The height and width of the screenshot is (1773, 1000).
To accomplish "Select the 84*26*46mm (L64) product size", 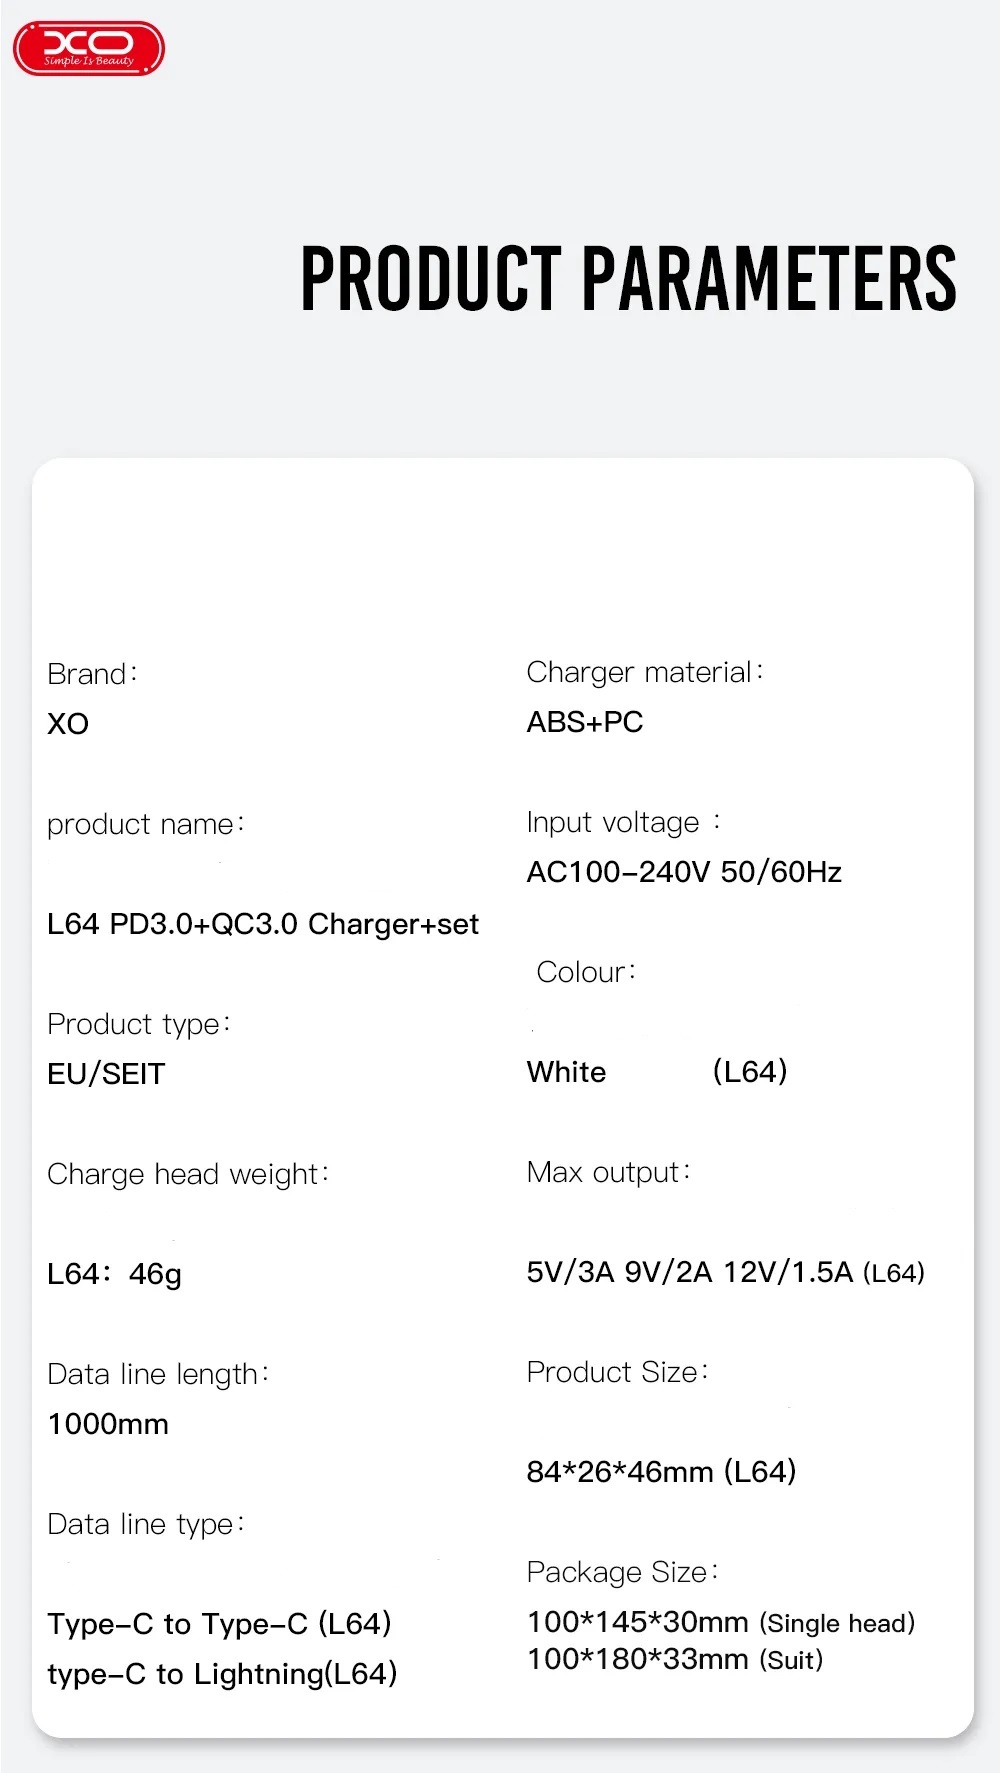I will point(662,1472).
